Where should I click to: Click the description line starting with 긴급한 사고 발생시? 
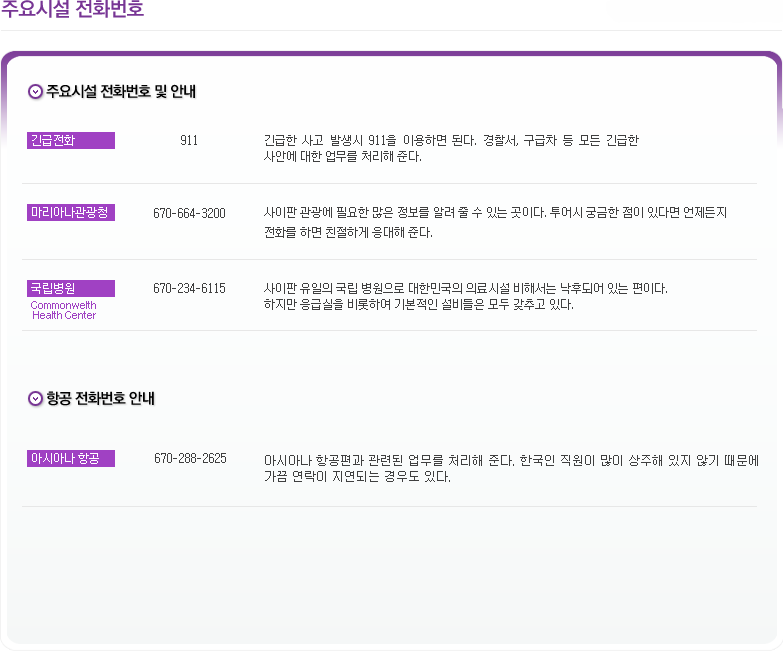(450, 141)
